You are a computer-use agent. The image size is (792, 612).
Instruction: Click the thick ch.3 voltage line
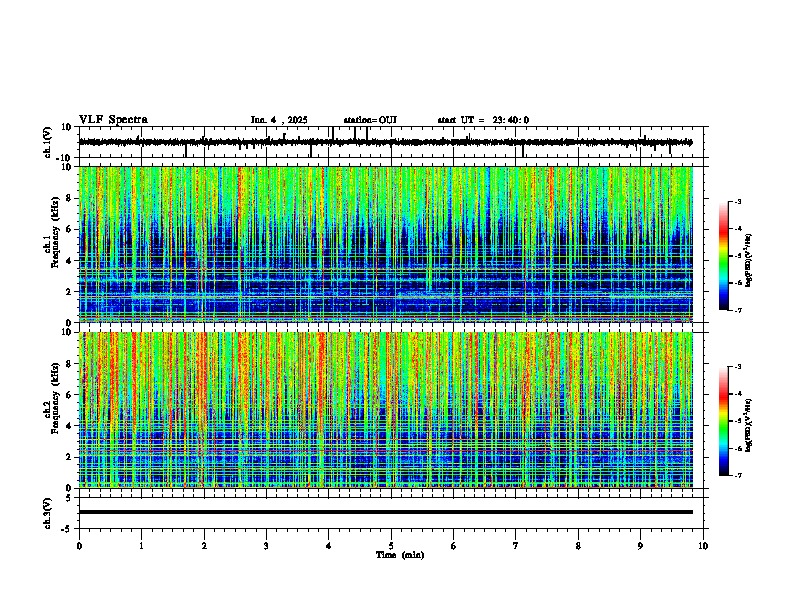tap(385, 512)
